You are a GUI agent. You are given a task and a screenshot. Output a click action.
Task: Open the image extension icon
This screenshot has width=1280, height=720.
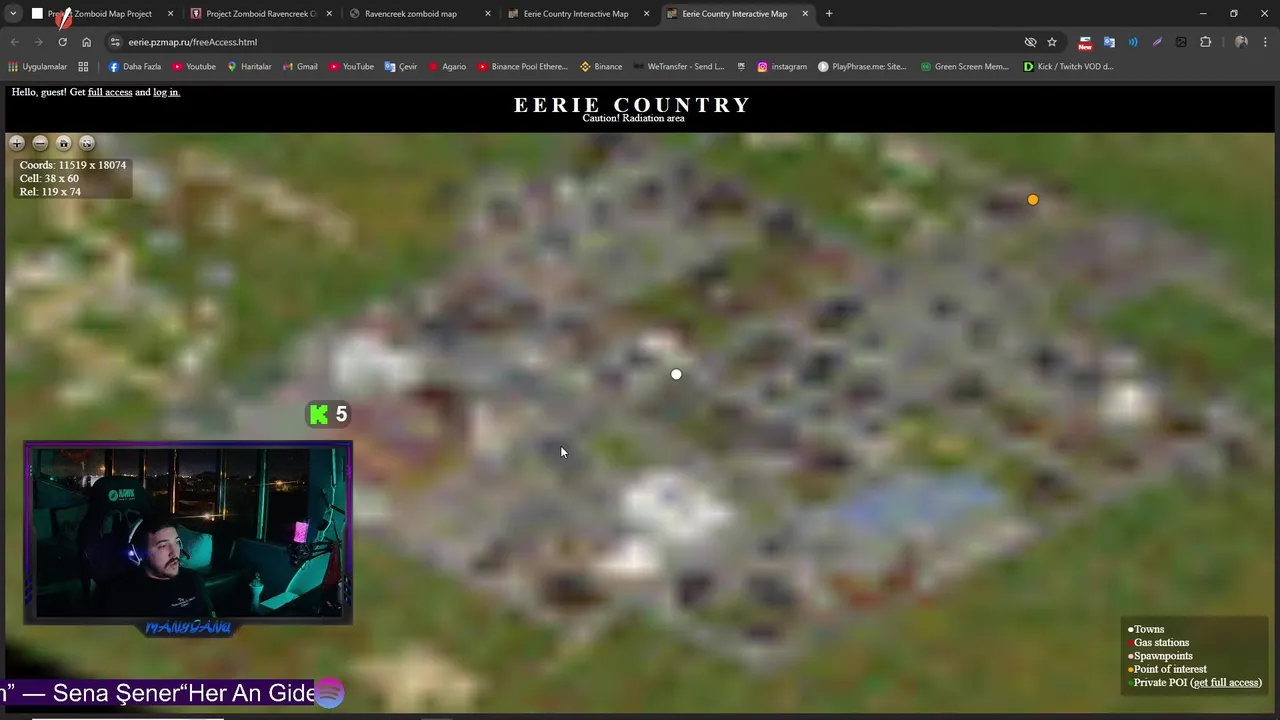[x=1181, y=42]
